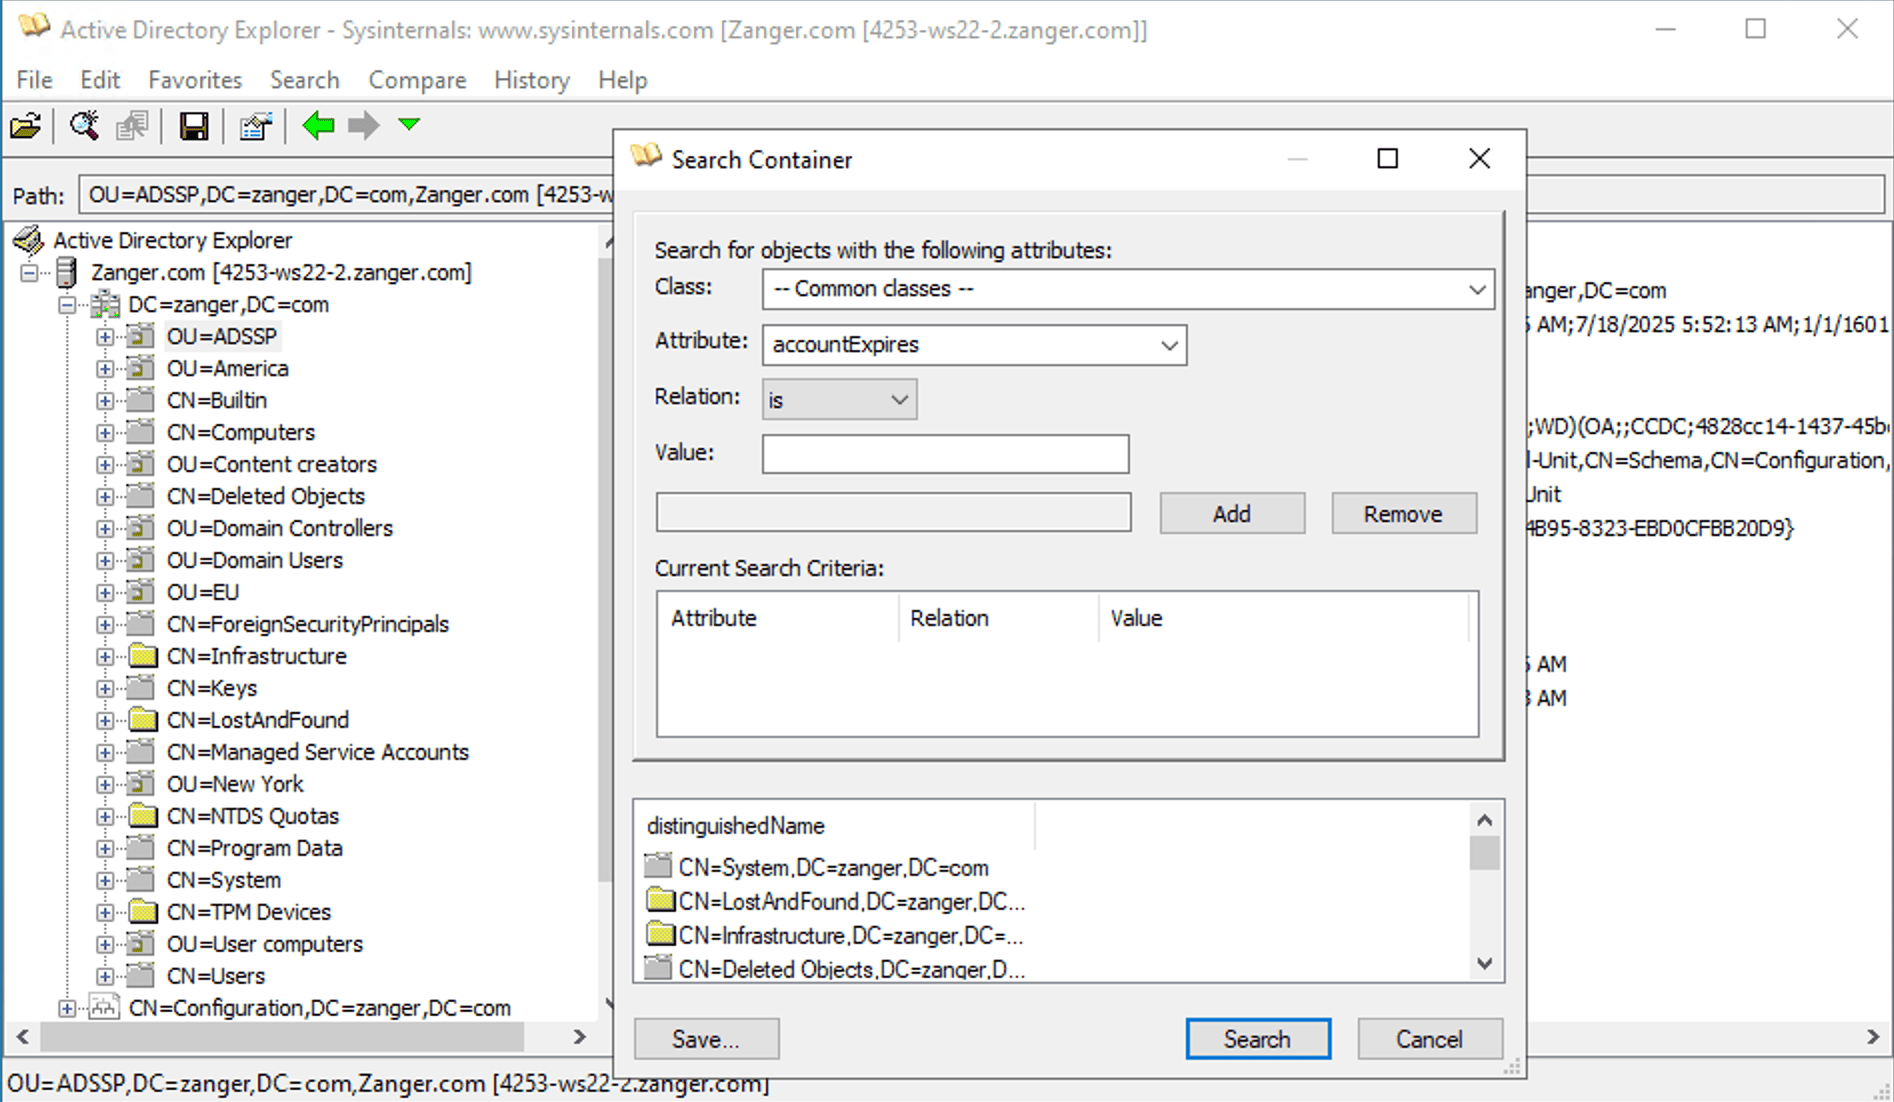Screen dimensions: 1894x1102
Task: Open the history navigation dropdown triangle
Action: pos(408,124)
